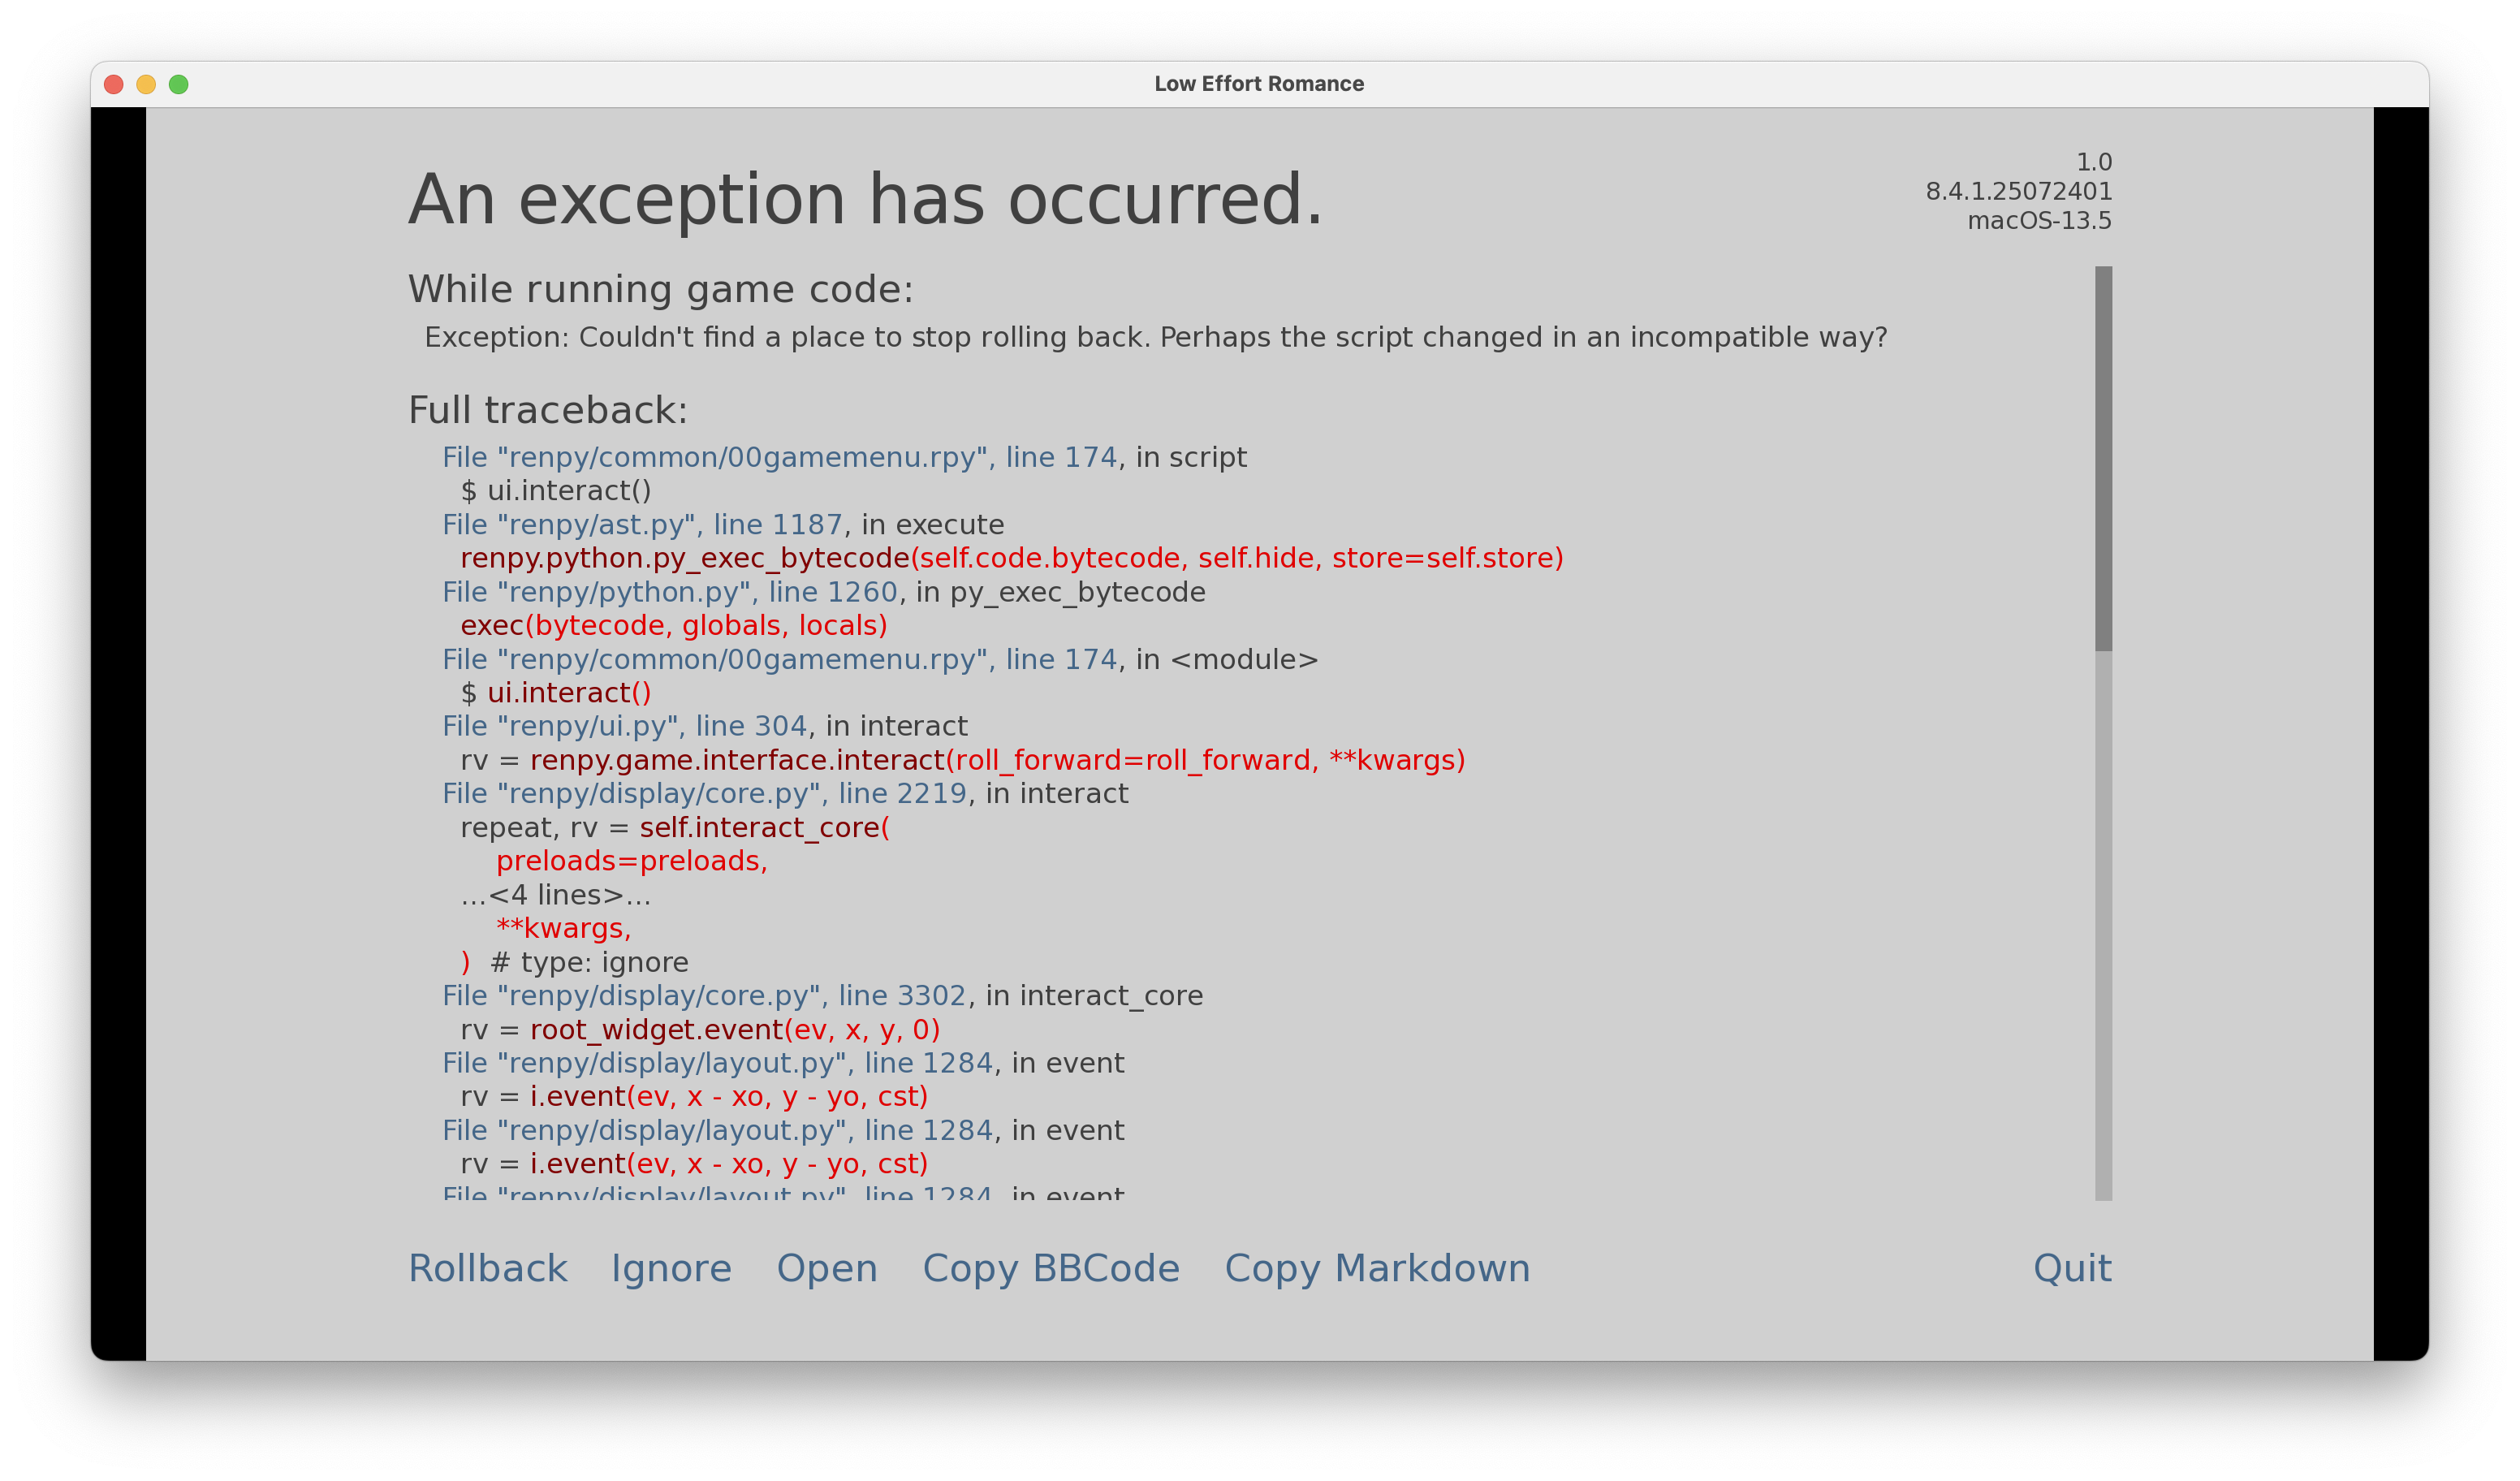Close the Low Effort Romance window

click(x=114, y=84)
